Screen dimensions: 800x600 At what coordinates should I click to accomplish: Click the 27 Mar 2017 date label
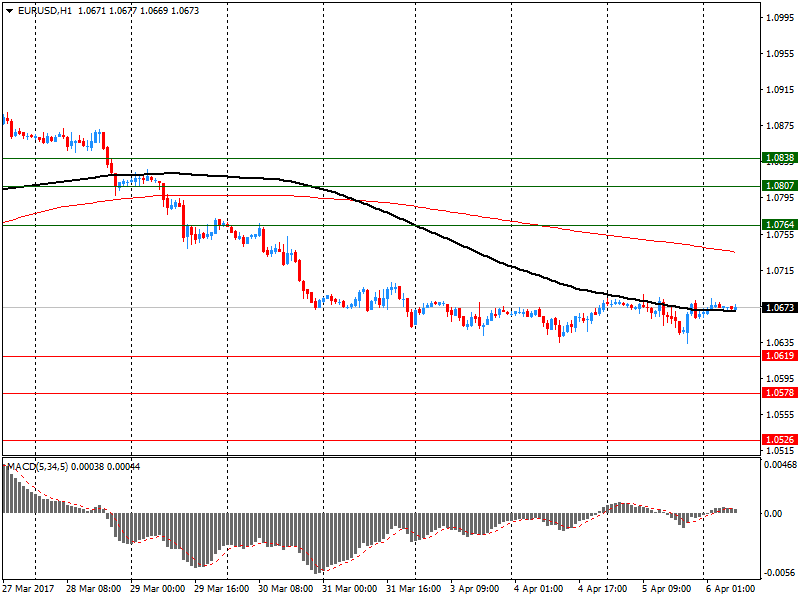(x=28, y=589)
